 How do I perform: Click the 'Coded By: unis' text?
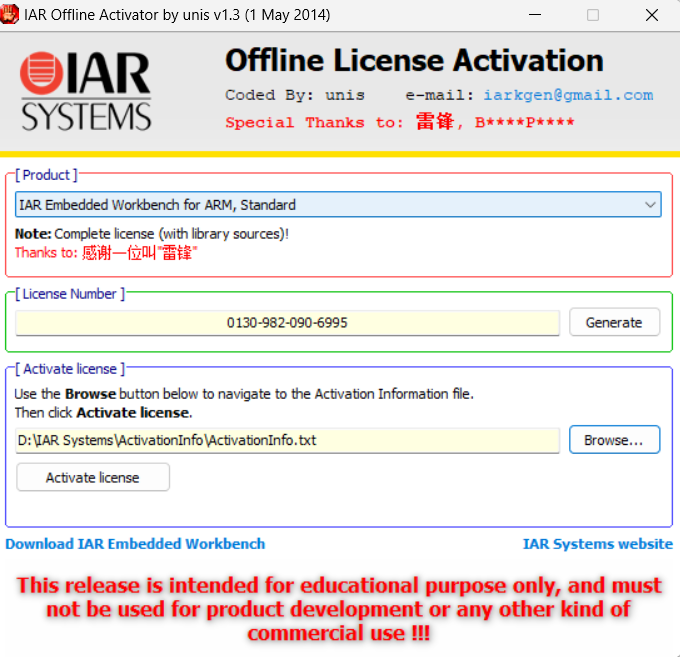[295, 95]
